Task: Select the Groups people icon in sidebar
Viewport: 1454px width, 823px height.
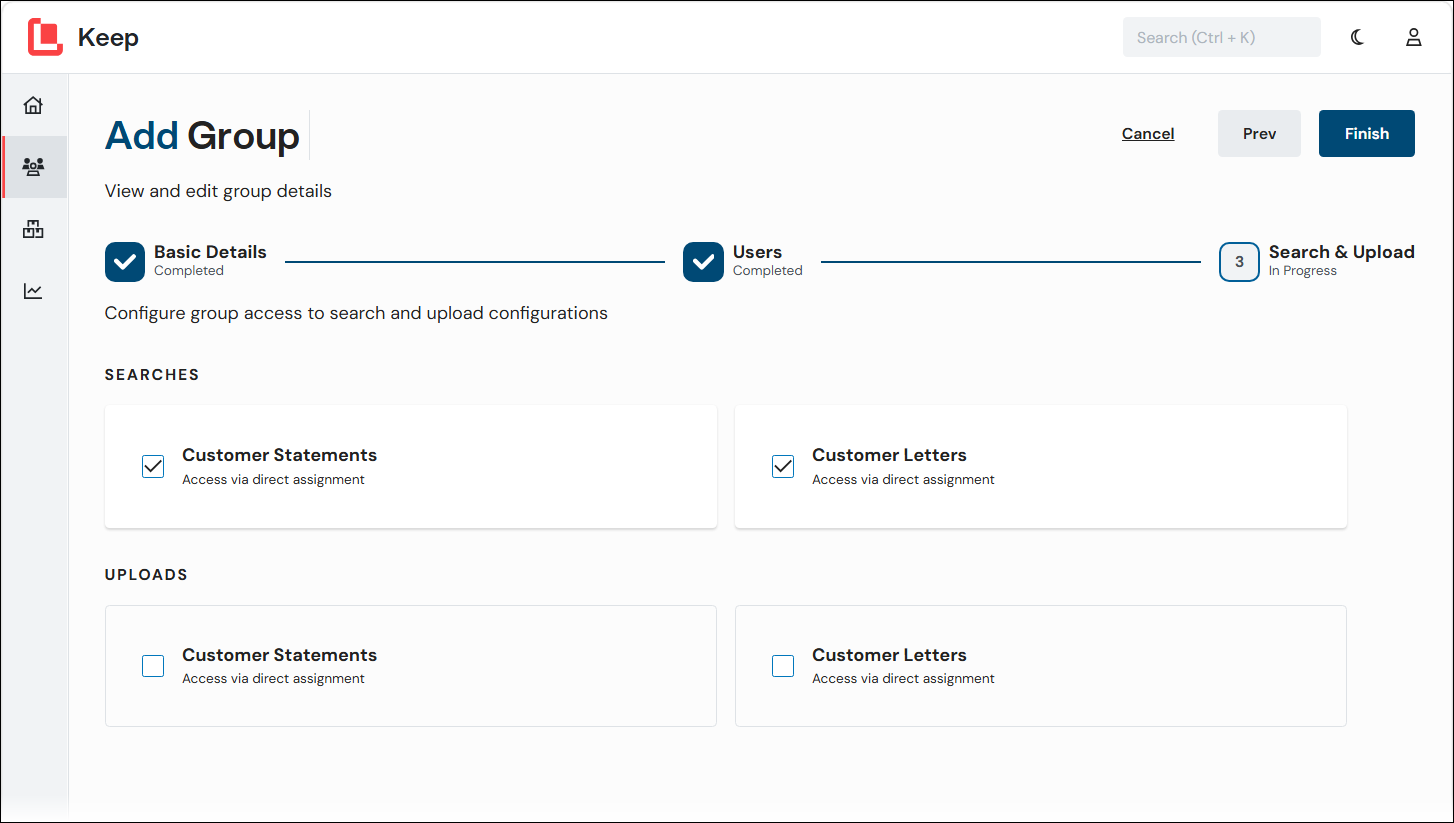Action: coord(33,167)
